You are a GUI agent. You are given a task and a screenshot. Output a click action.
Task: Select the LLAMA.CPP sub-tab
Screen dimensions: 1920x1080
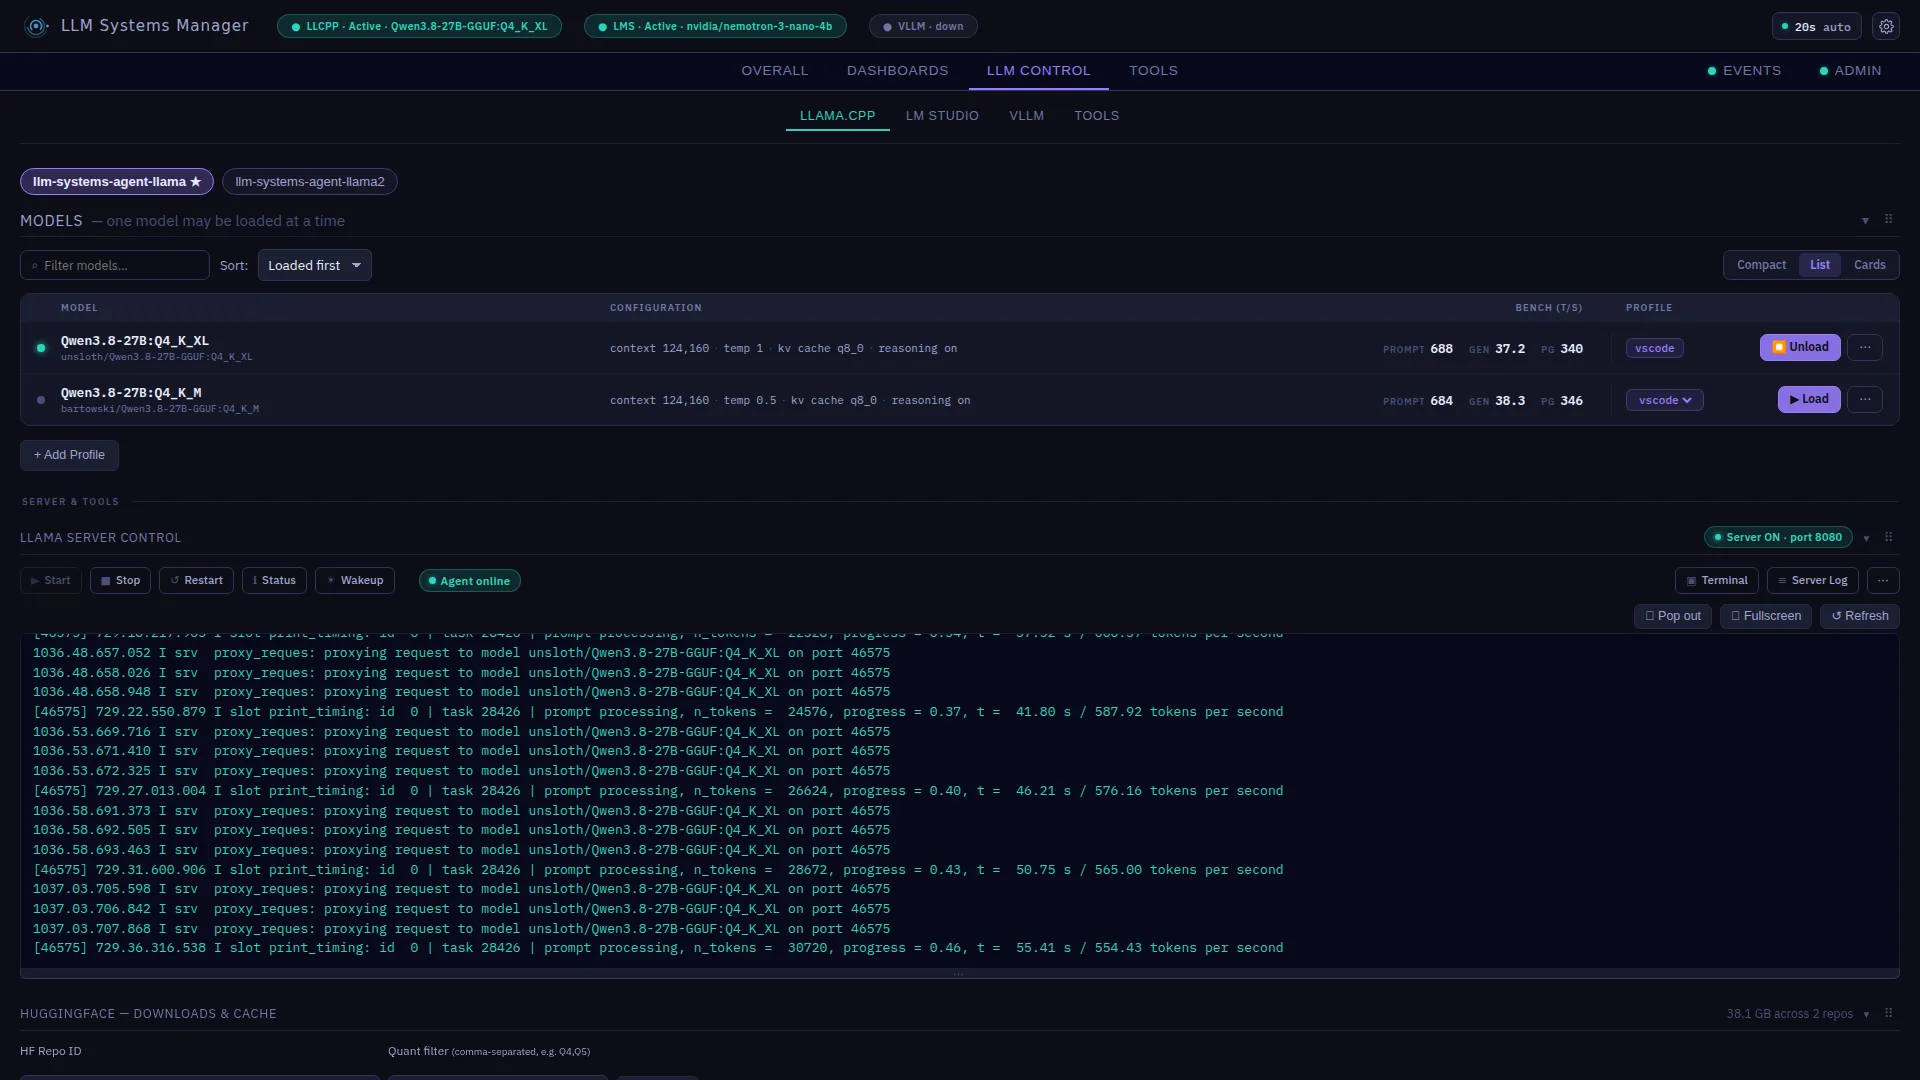(837, 116)
